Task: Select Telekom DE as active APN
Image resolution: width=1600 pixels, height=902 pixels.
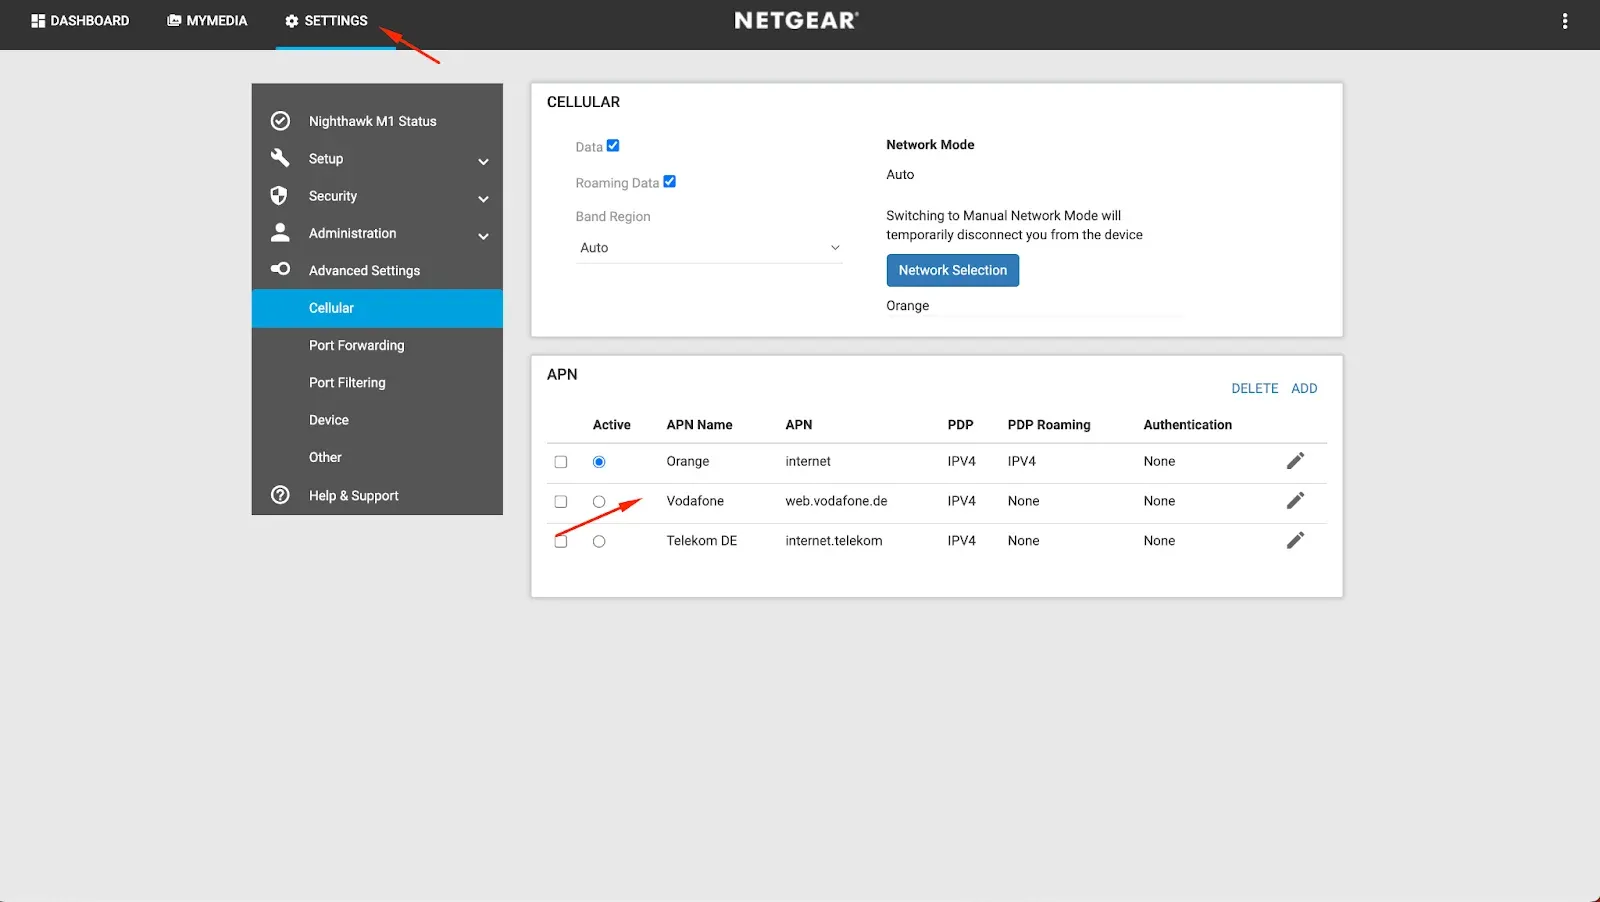Action: click(599, 541)
